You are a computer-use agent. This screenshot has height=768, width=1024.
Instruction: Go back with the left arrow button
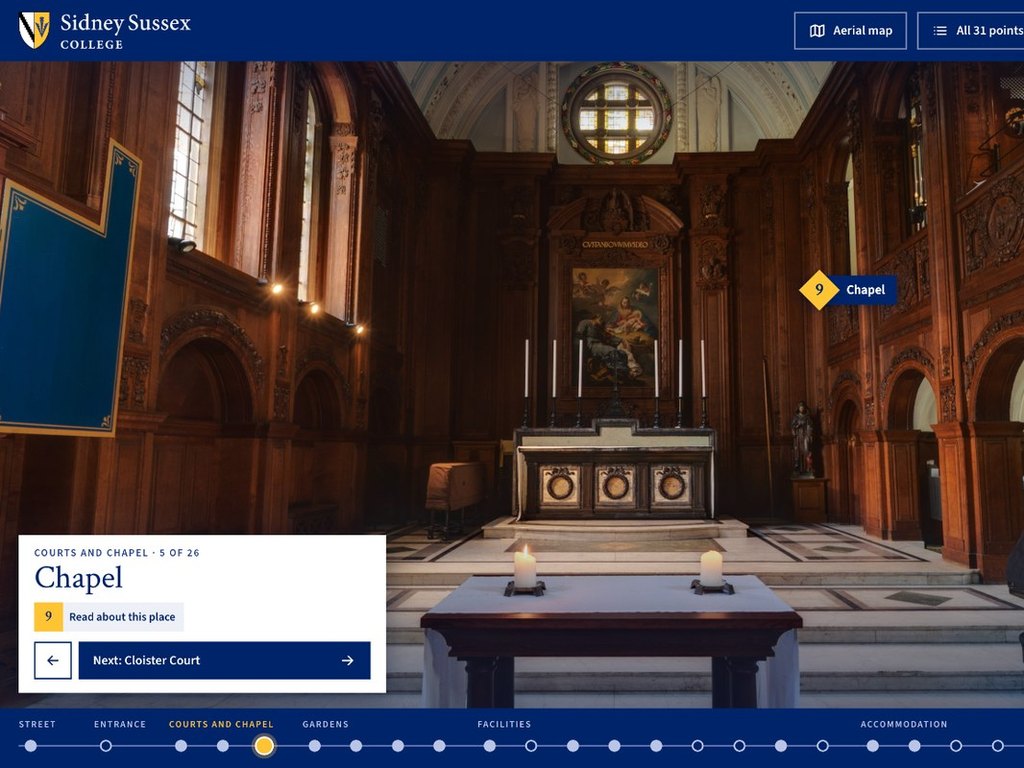(x=53, y=660)
